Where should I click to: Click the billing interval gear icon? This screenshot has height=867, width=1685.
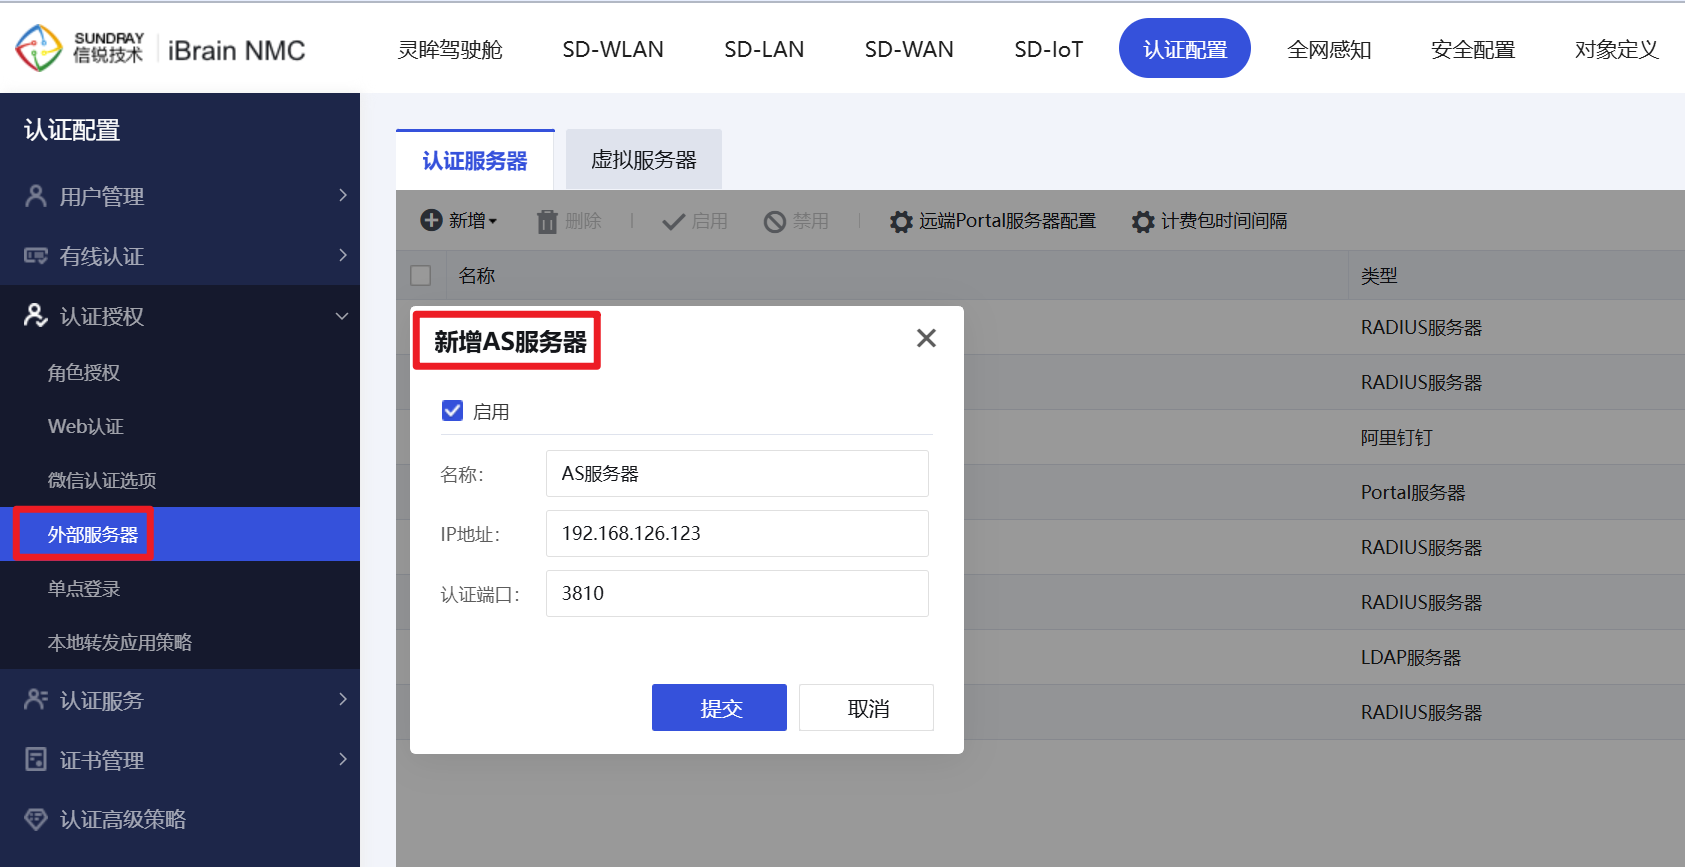tap(1143, 221)
